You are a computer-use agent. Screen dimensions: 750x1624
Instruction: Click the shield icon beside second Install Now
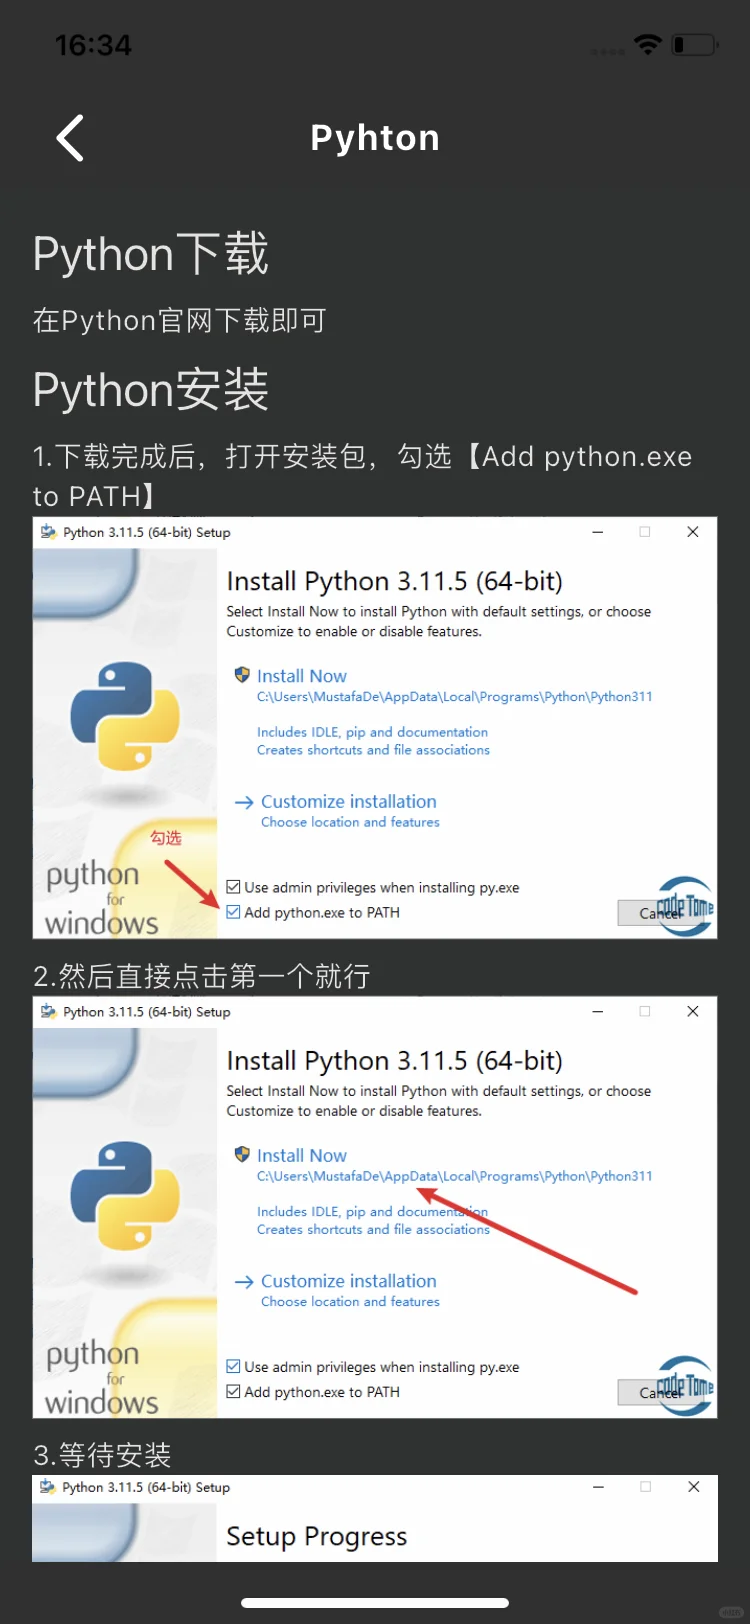242,1154
